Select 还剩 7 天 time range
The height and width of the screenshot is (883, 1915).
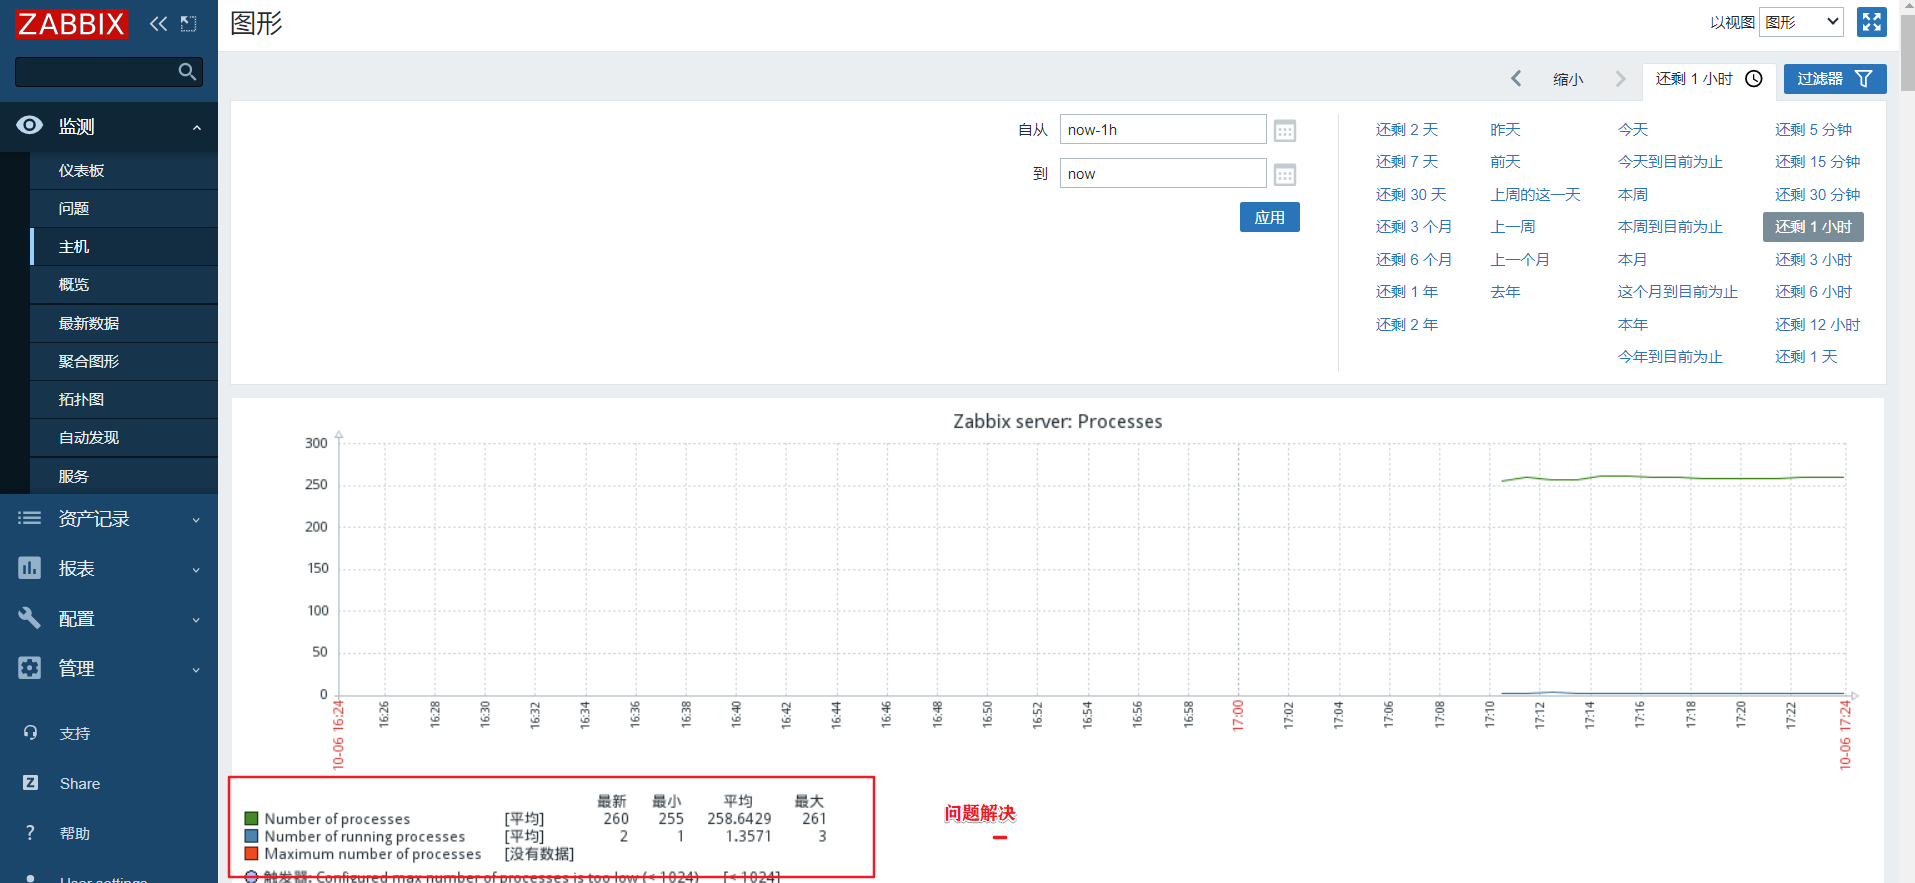(x=1406, y=162)
